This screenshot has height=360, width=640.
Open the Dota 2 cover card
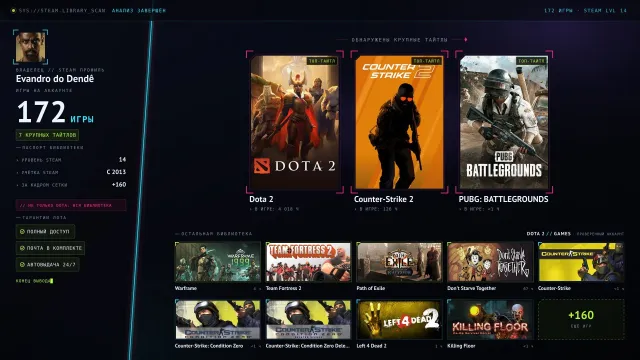point(295,122)
